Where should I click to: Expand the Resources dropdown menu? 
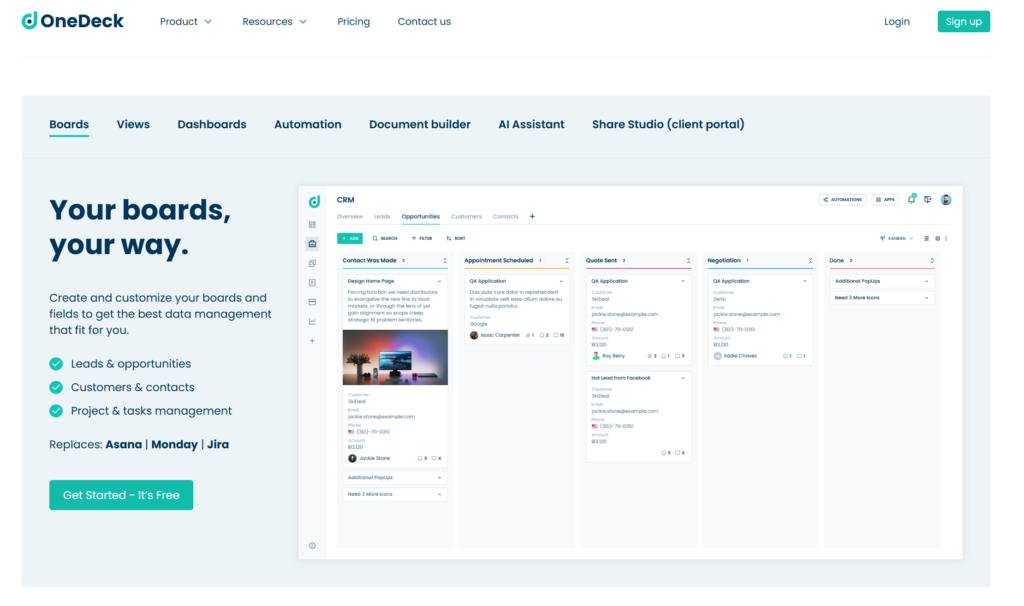pos(274,21)
